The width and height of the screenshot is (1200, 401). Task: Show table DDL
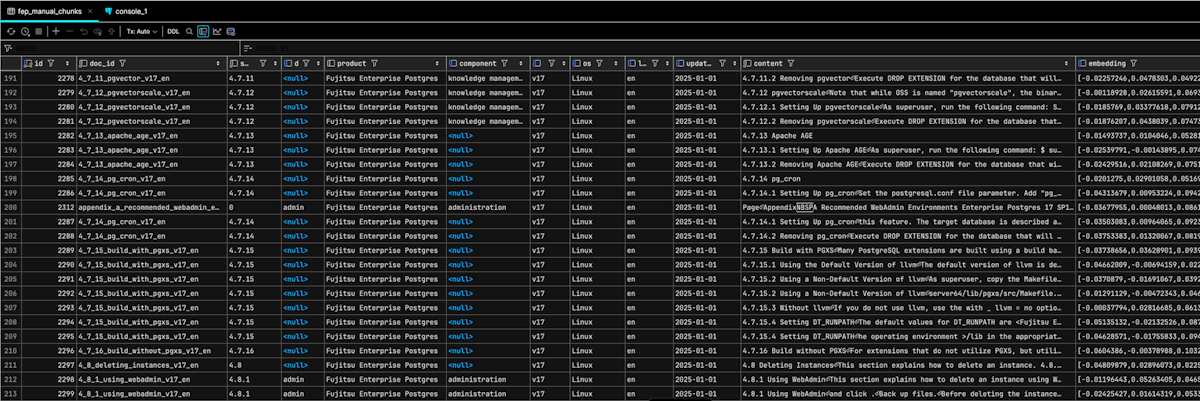click(174, 31)
